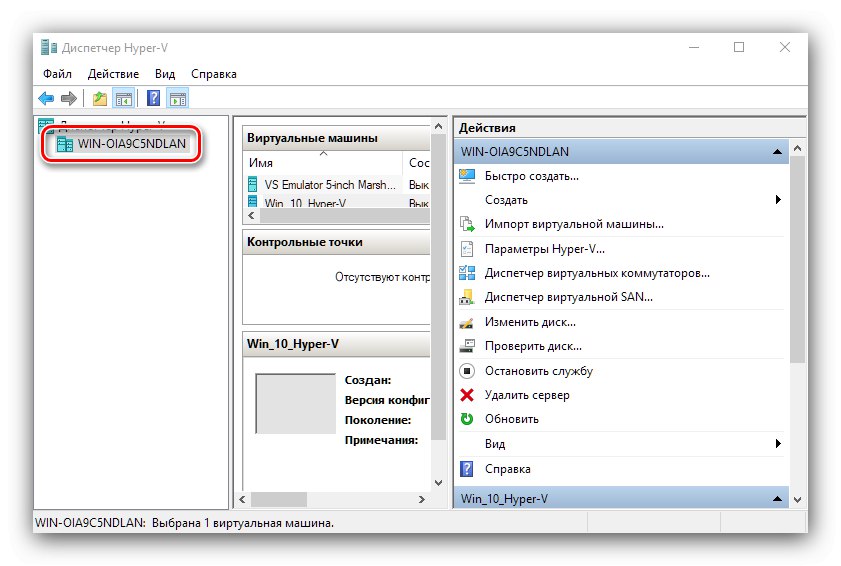The height and width of the screenshot is (566, 841).
Task: Sort by the Имя column header
Action: pos(322,163)
